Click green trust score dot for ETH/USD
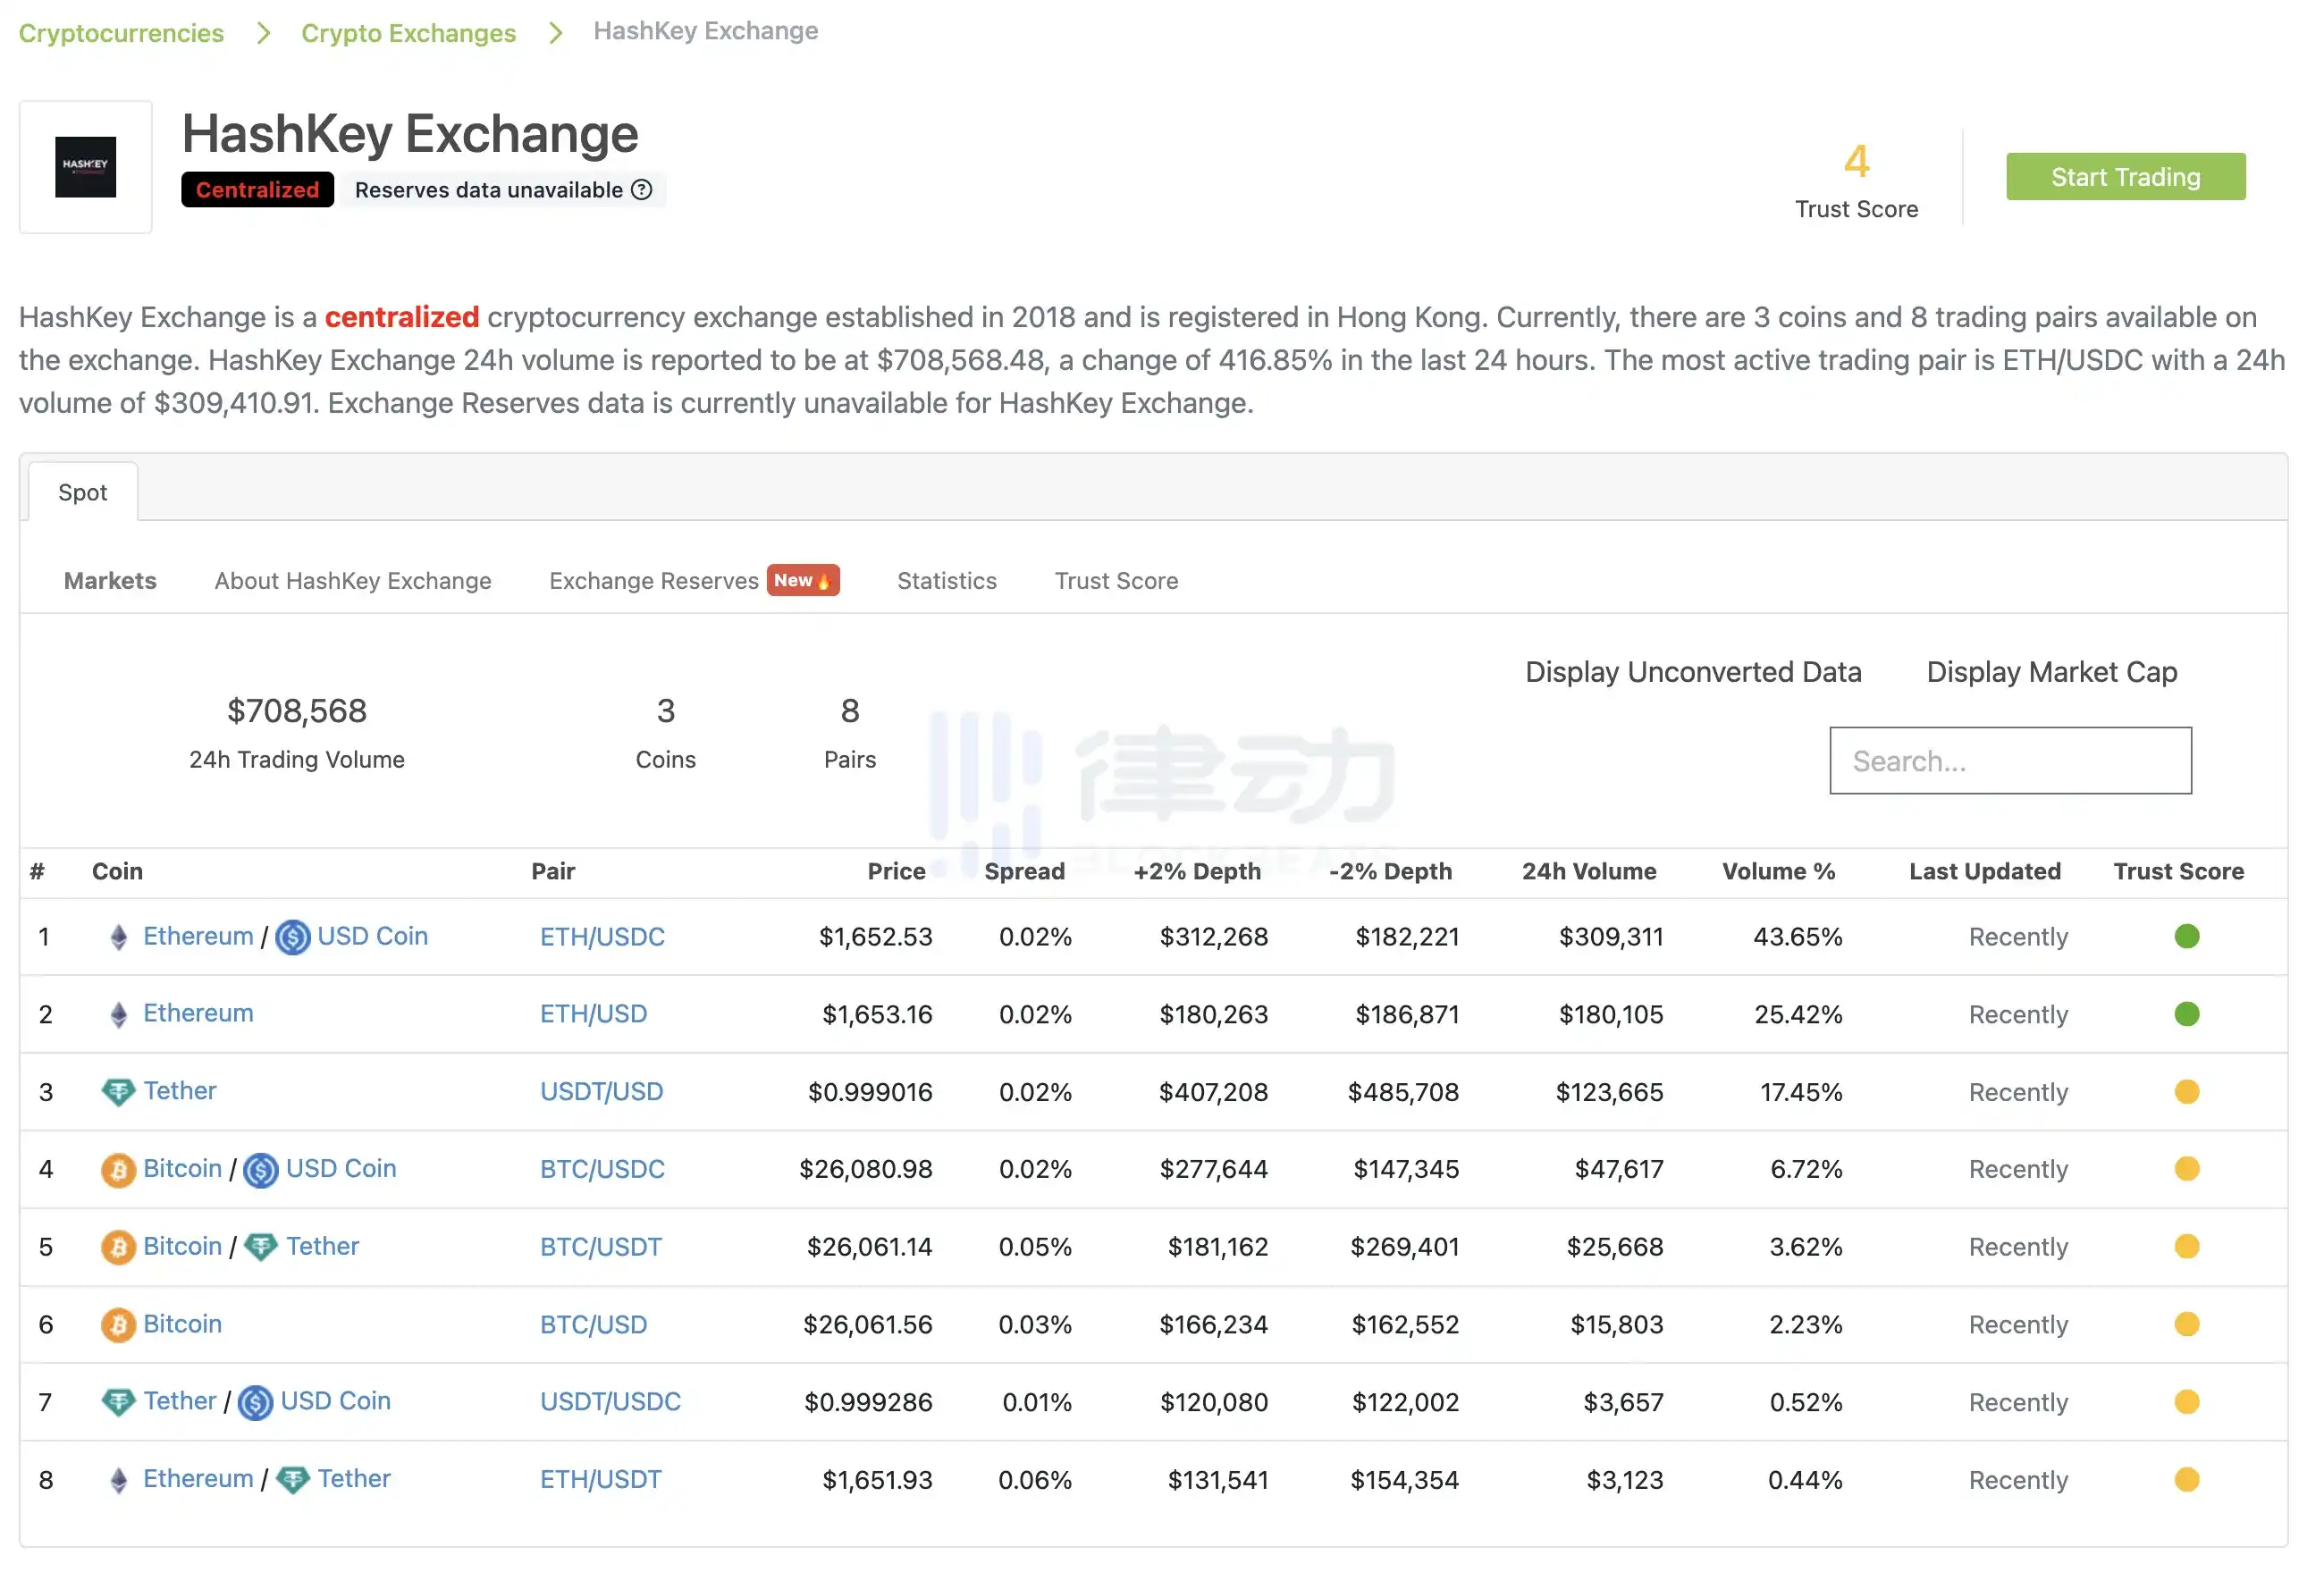The width and height of the screenshot is (2324, 1589). [x=2187, y=1014]
